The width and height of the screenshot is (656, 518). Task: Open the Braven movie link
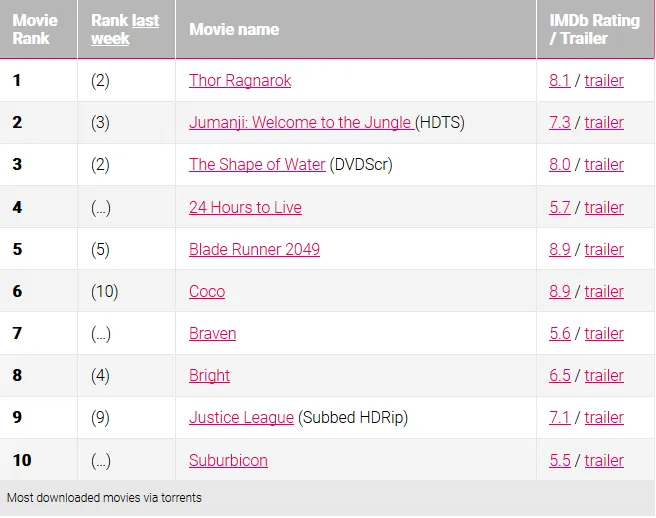pyautogui.click(x=212, y=333)
